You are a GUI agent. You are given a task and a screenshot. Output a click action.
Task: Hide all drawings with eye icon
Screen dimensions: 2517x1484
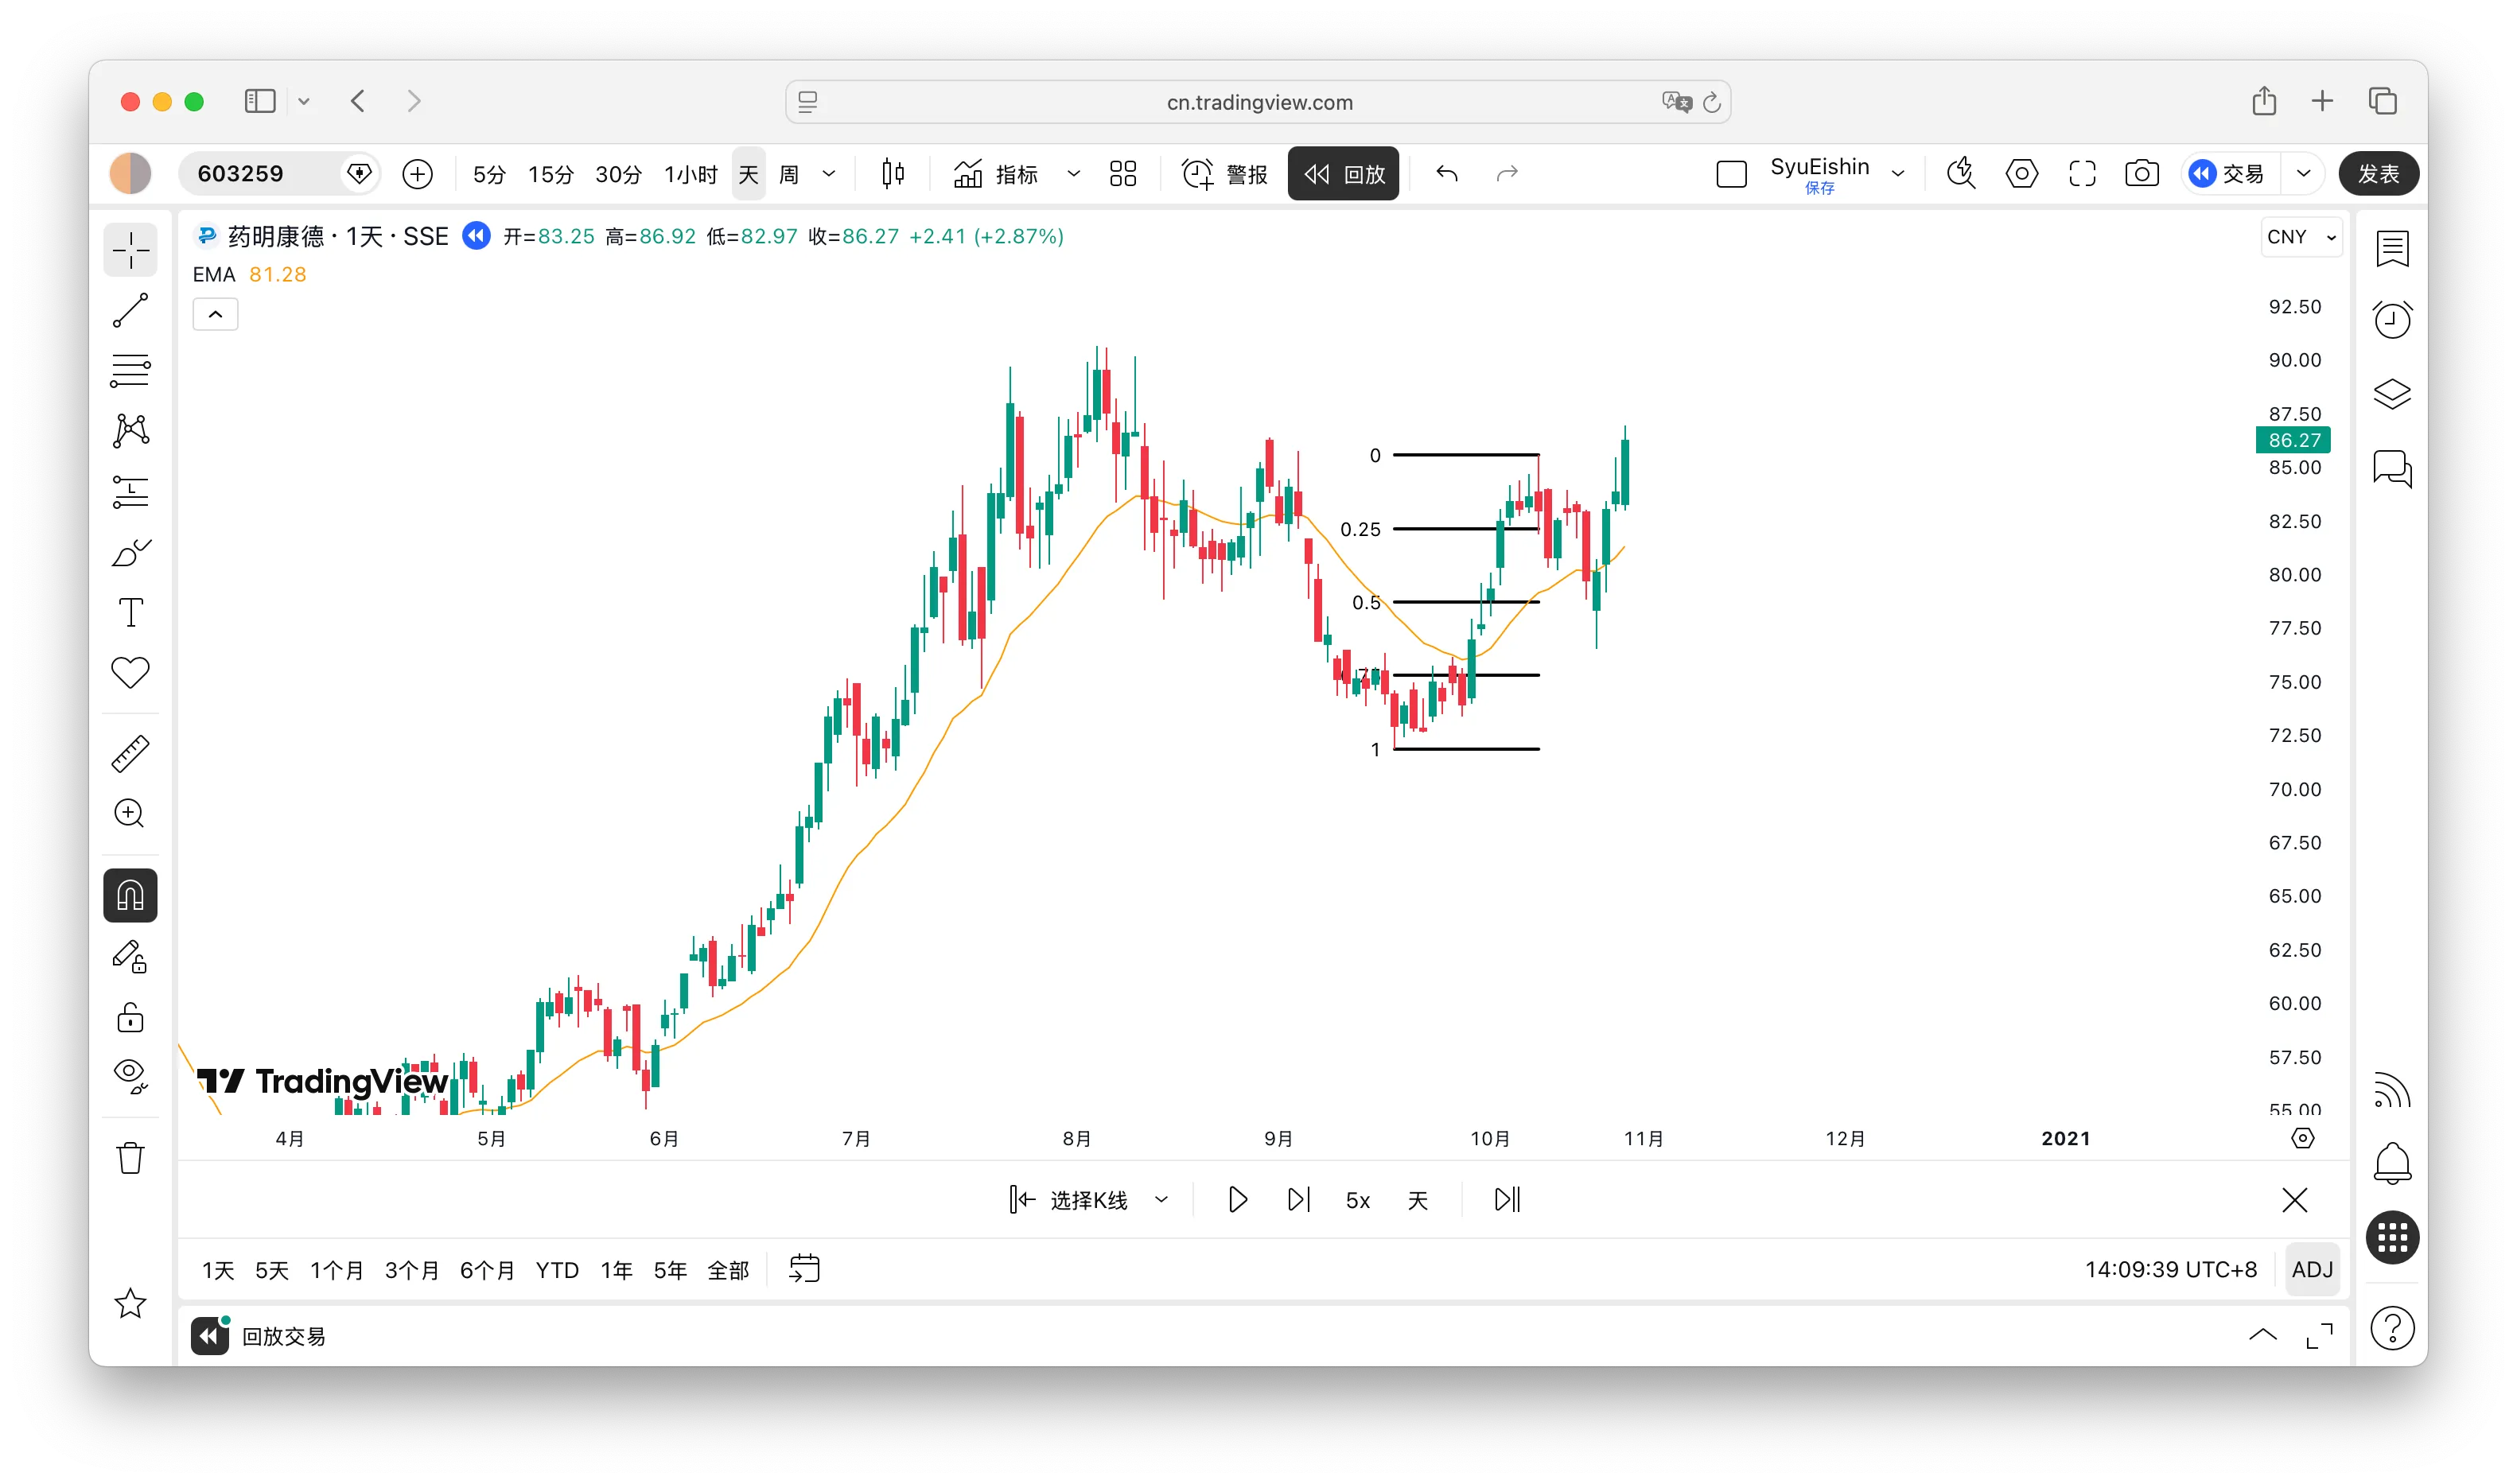[x=131, y=1076]
